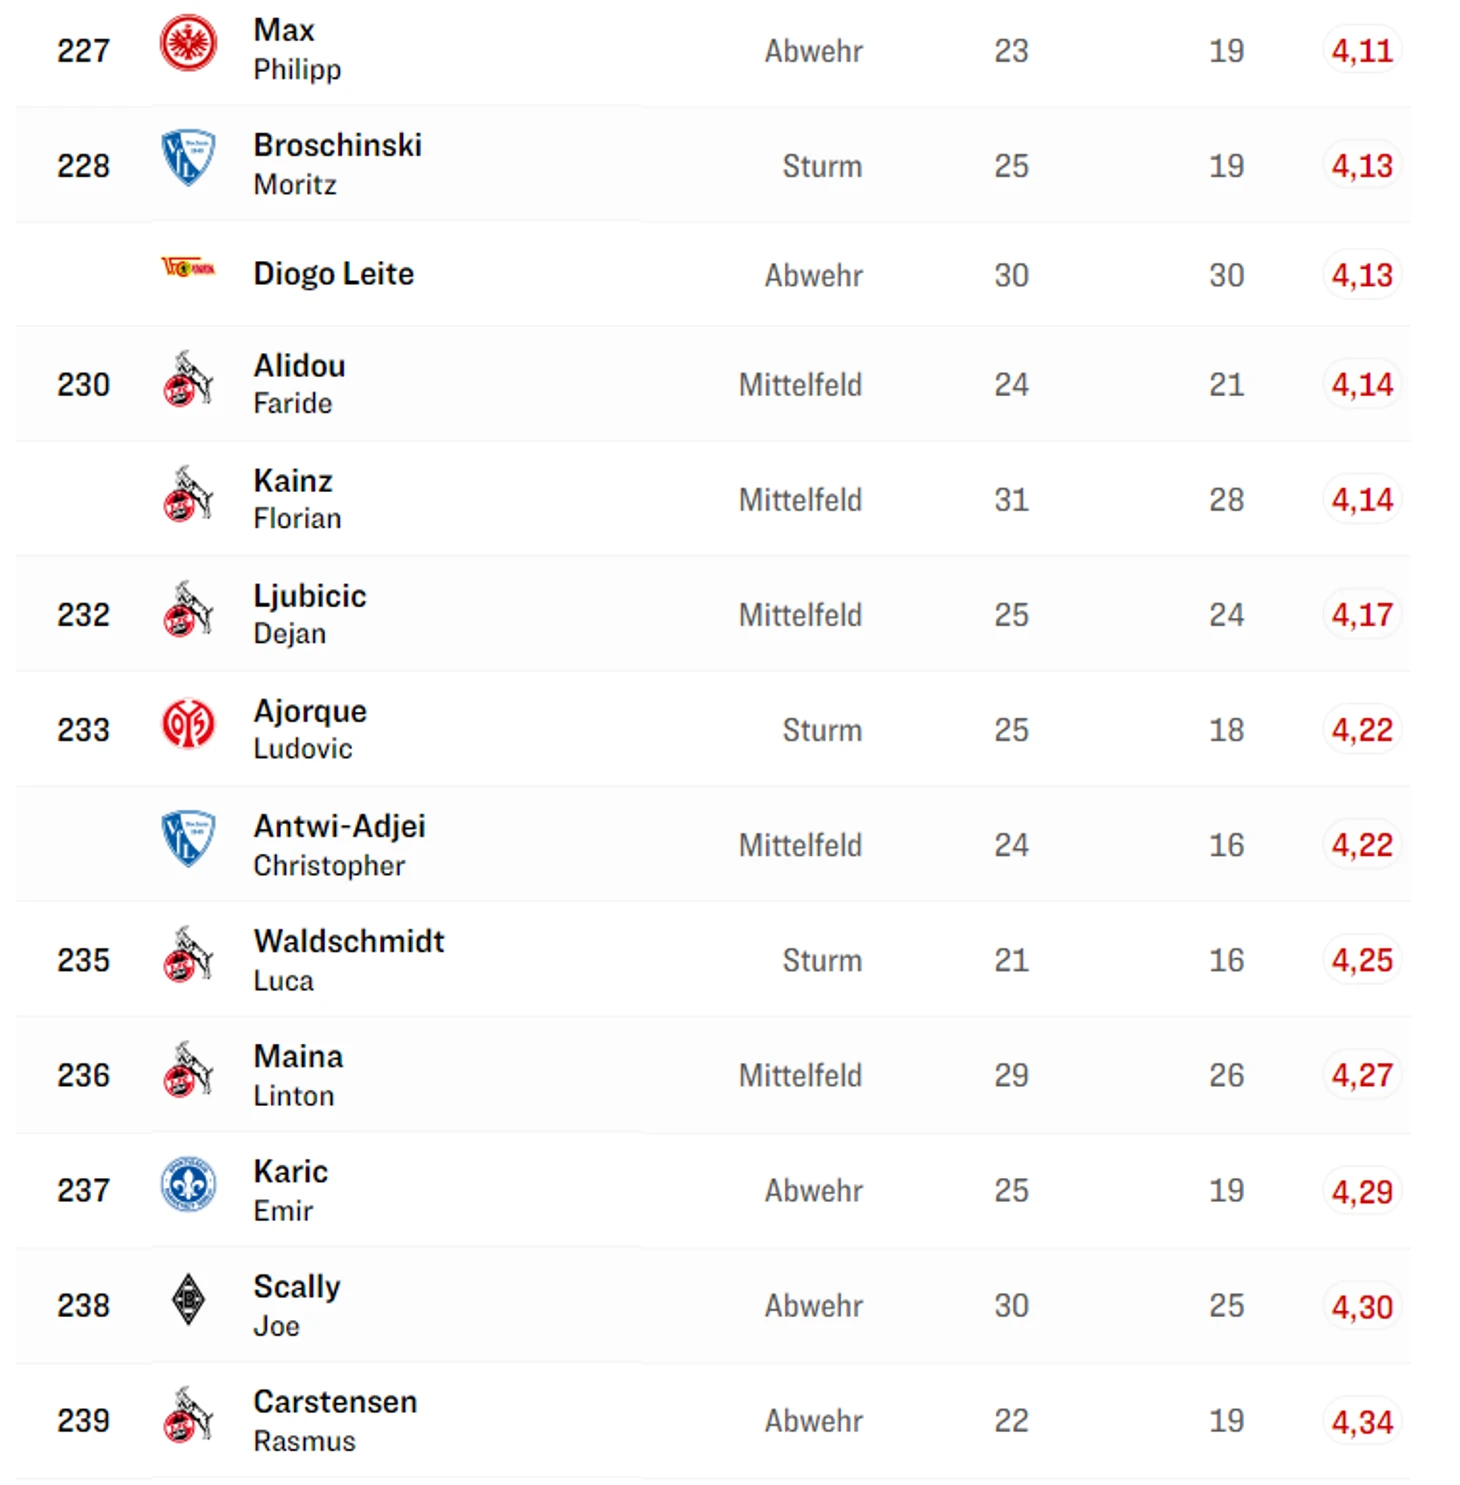
Task: Click the 1. FC Köln crest beside Alidou
Action: click(x=188, y=378)
